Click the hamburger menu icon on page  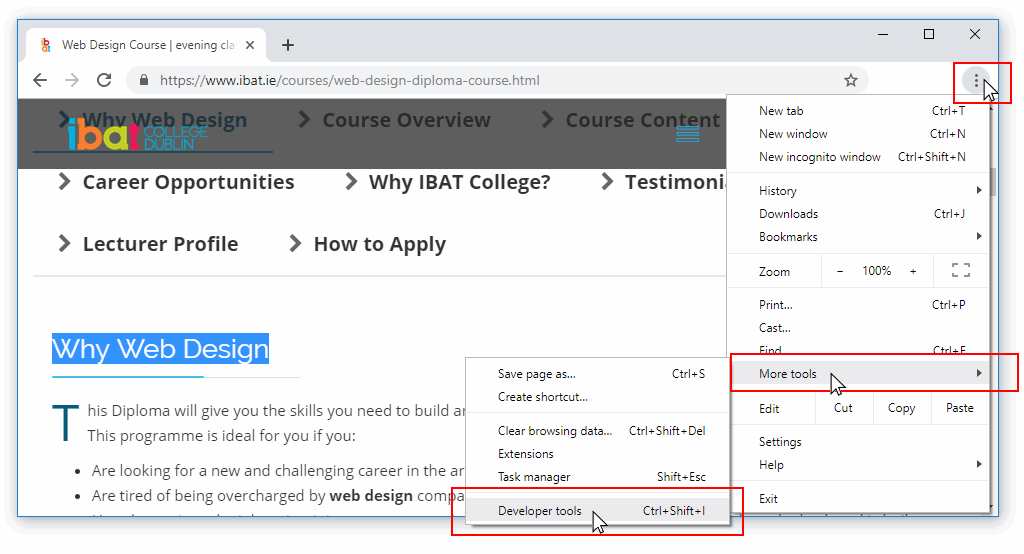(x=688, y=134)
